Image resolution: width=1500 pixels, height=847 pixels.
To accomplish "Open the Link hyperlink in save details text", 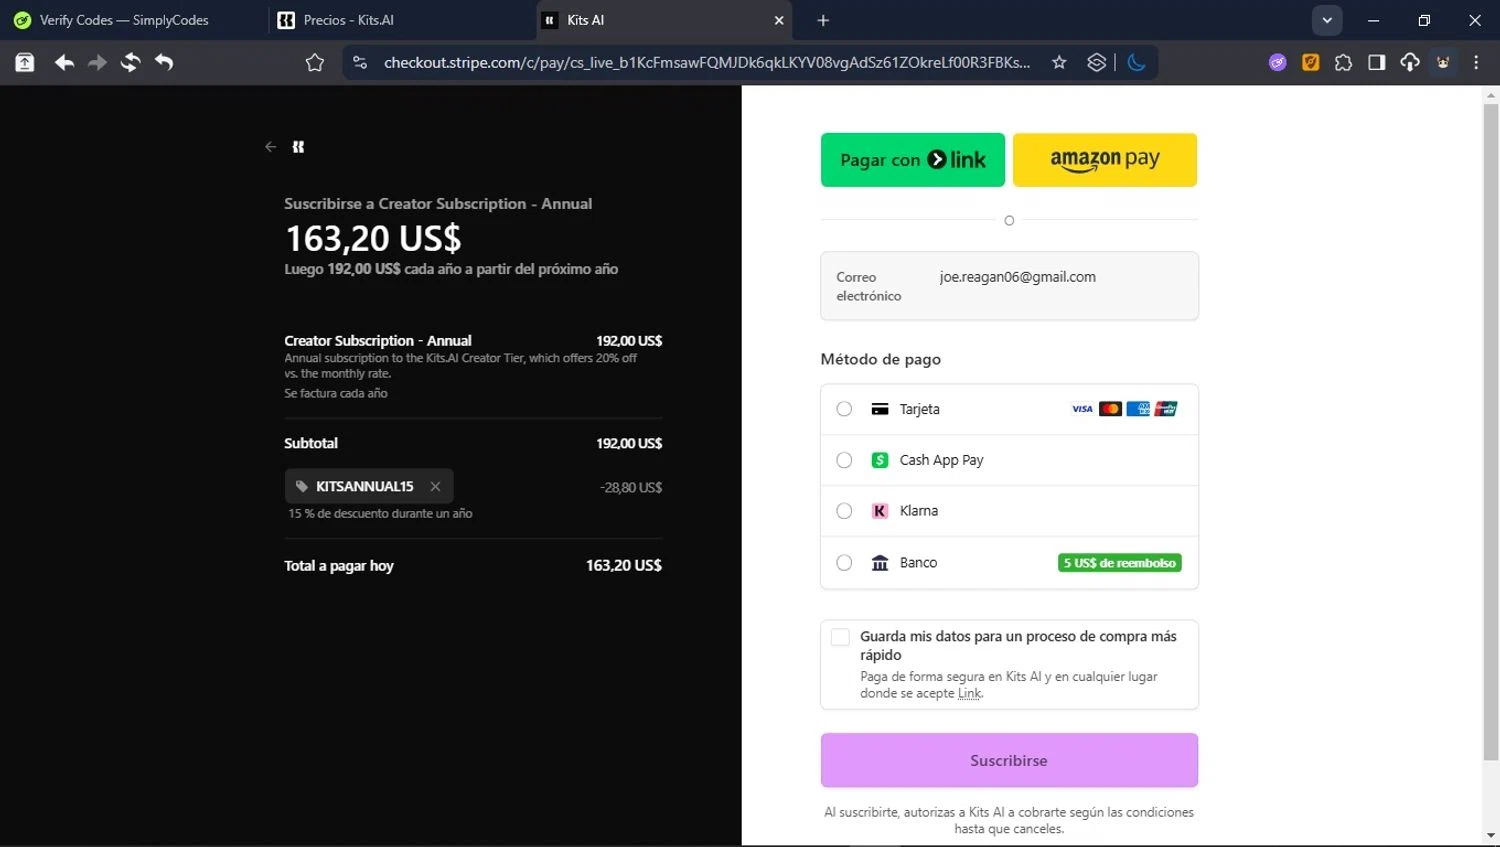I will (x=970, y=693).
